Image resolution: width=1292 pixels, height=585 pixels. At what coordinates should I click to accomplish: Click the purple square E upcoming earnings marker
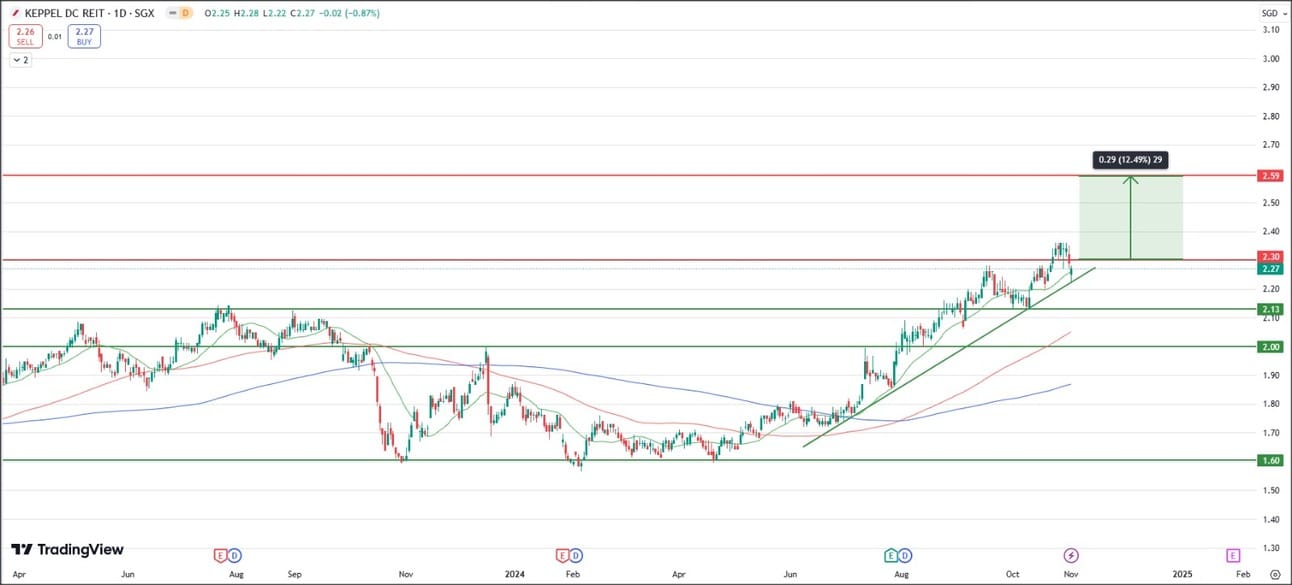click(x=1233, y=555)
